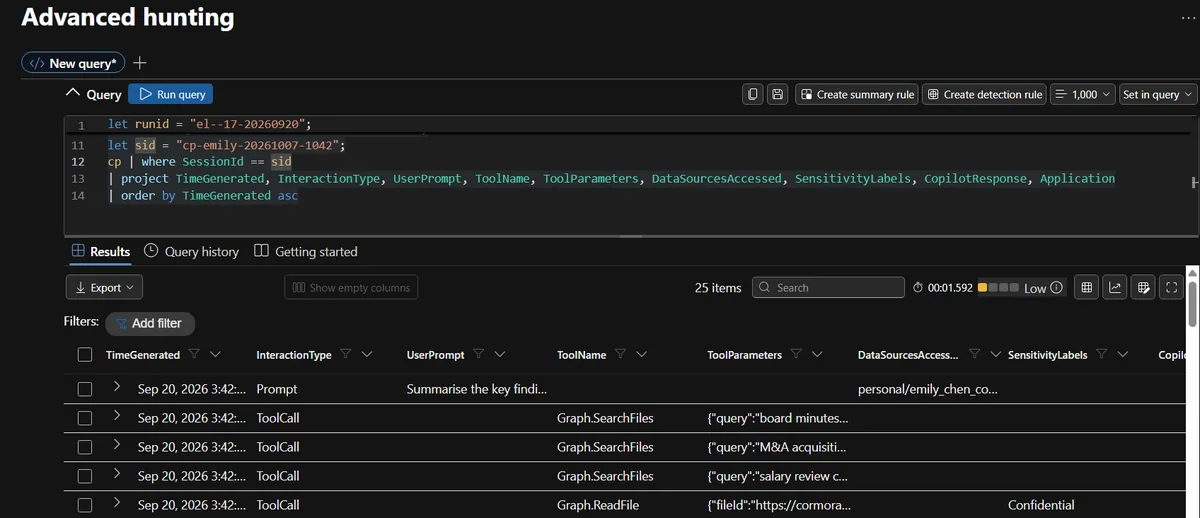Open DataSourcesAccessed column sort chevron
The width and height of the screenshot is (1200, 518).
click(995, 354)
